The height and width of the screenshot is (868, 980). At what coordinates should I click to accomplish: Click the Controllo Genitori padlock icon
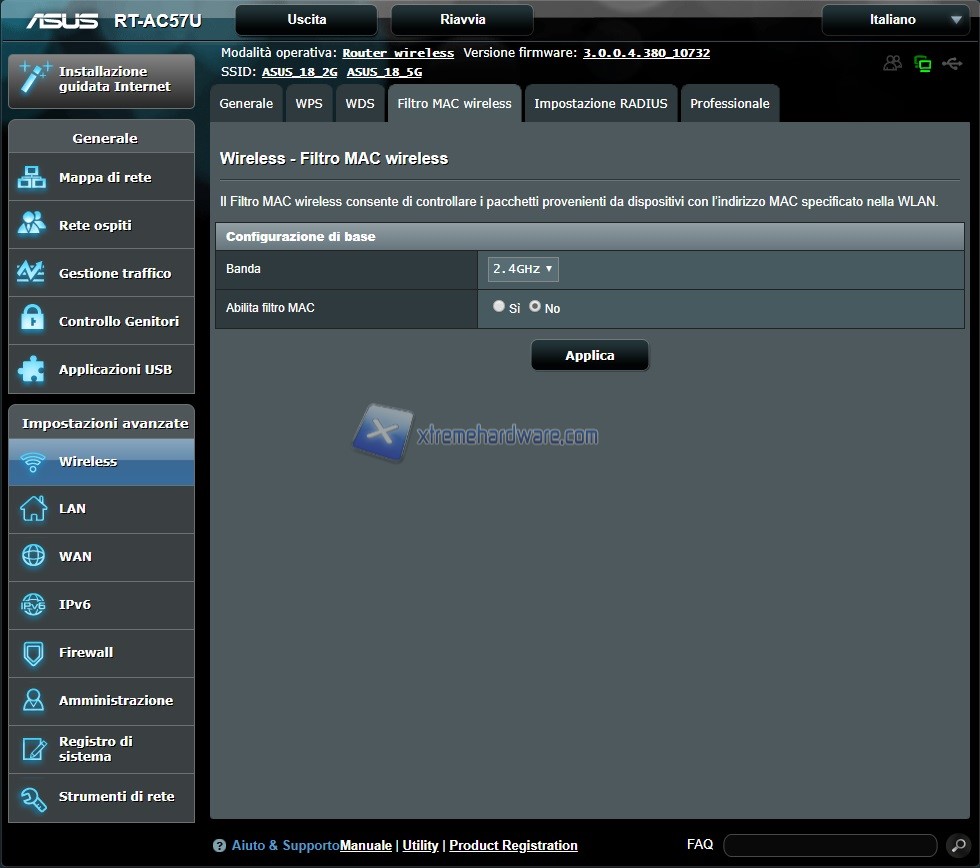[x=32, y=321]
